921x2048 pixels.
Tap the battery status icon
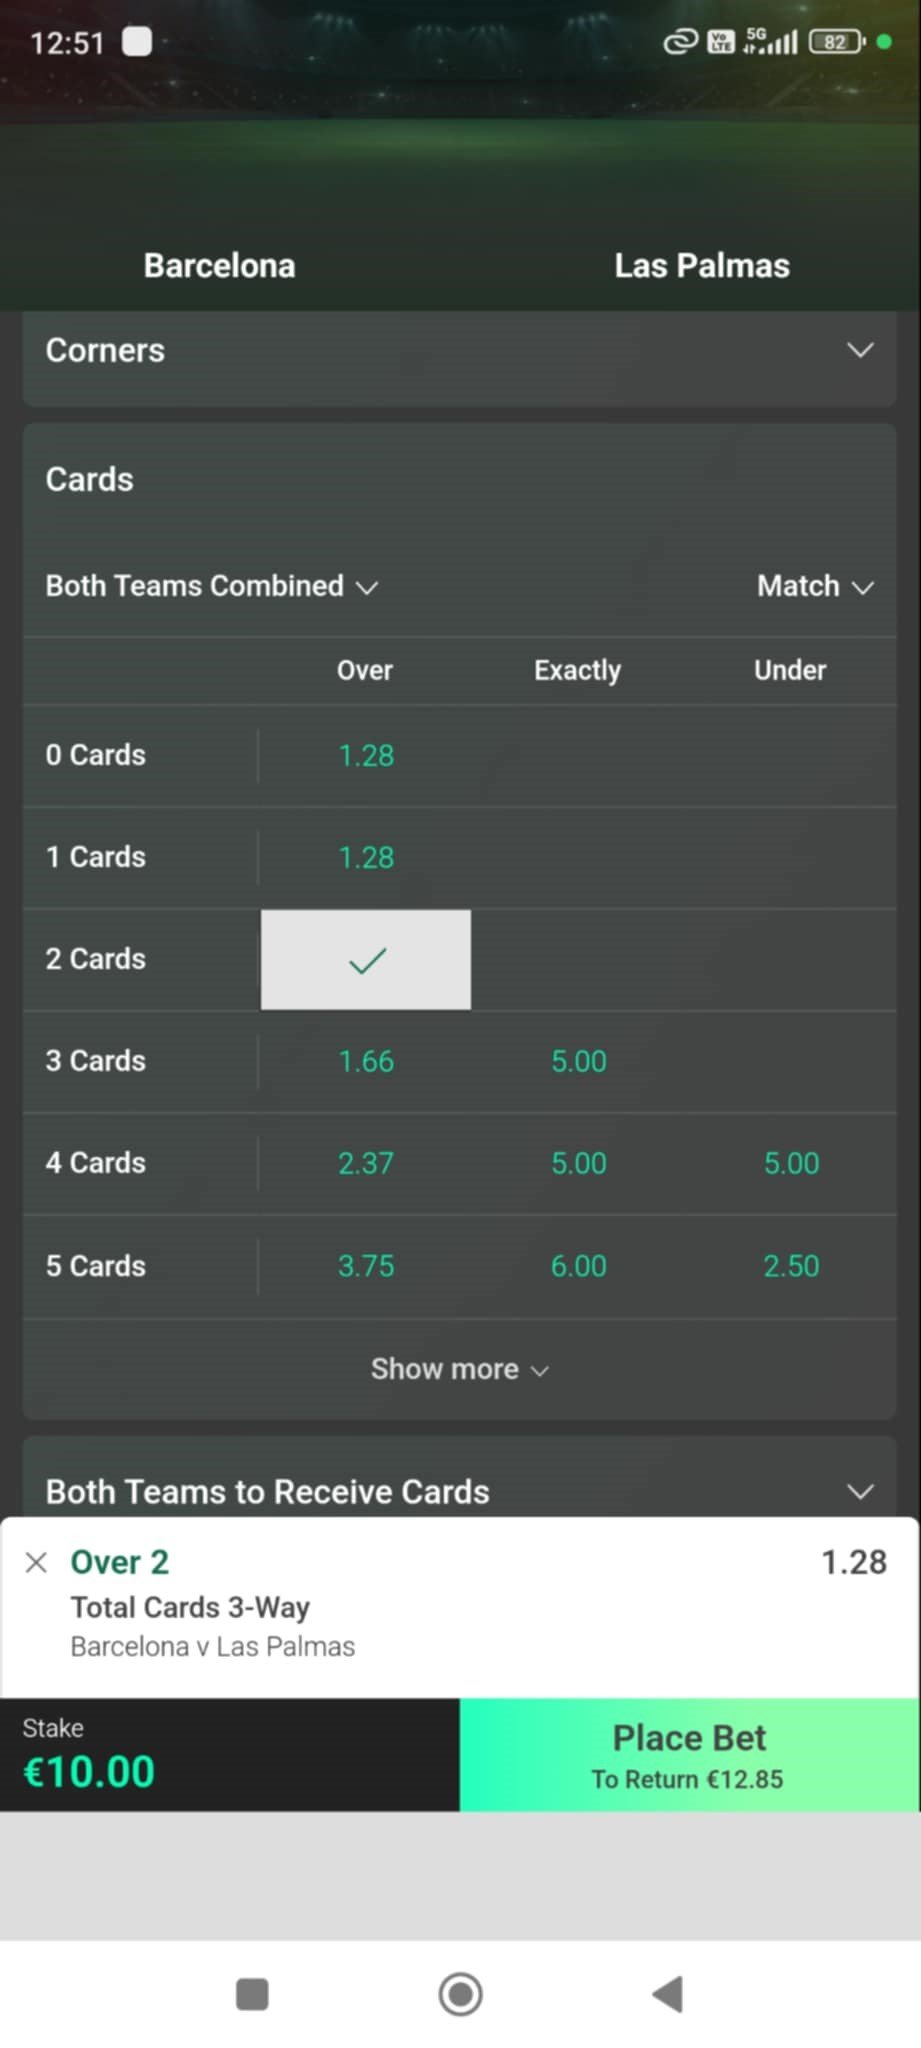[837, 42]
